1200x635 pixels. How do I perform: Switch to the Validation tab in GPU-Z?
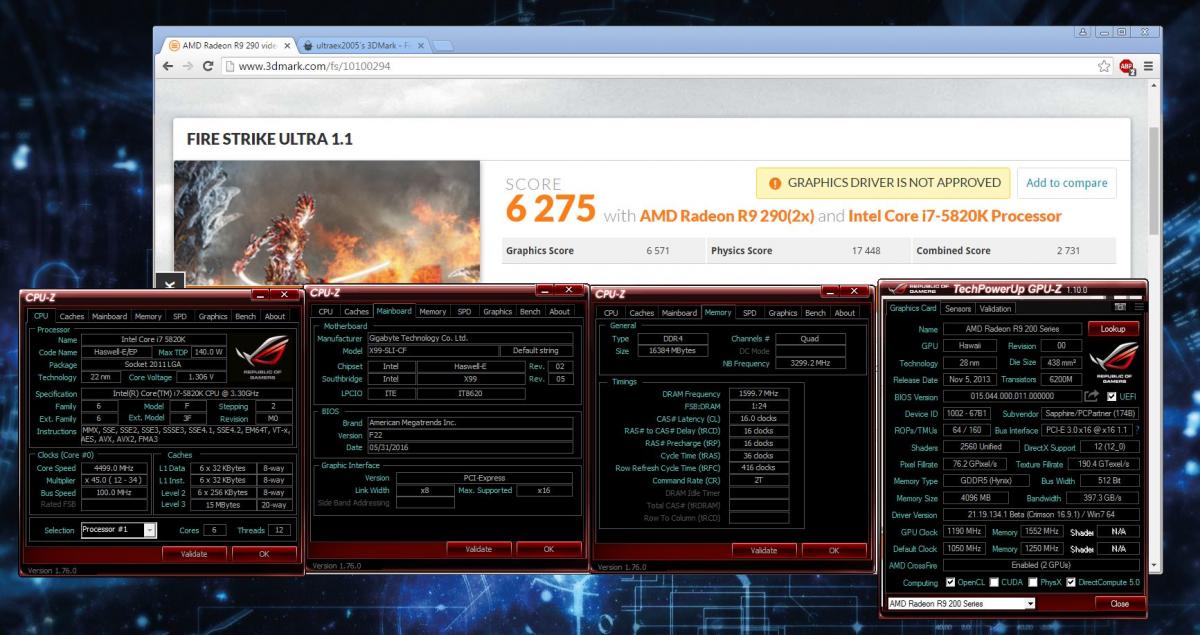(995, 308)
